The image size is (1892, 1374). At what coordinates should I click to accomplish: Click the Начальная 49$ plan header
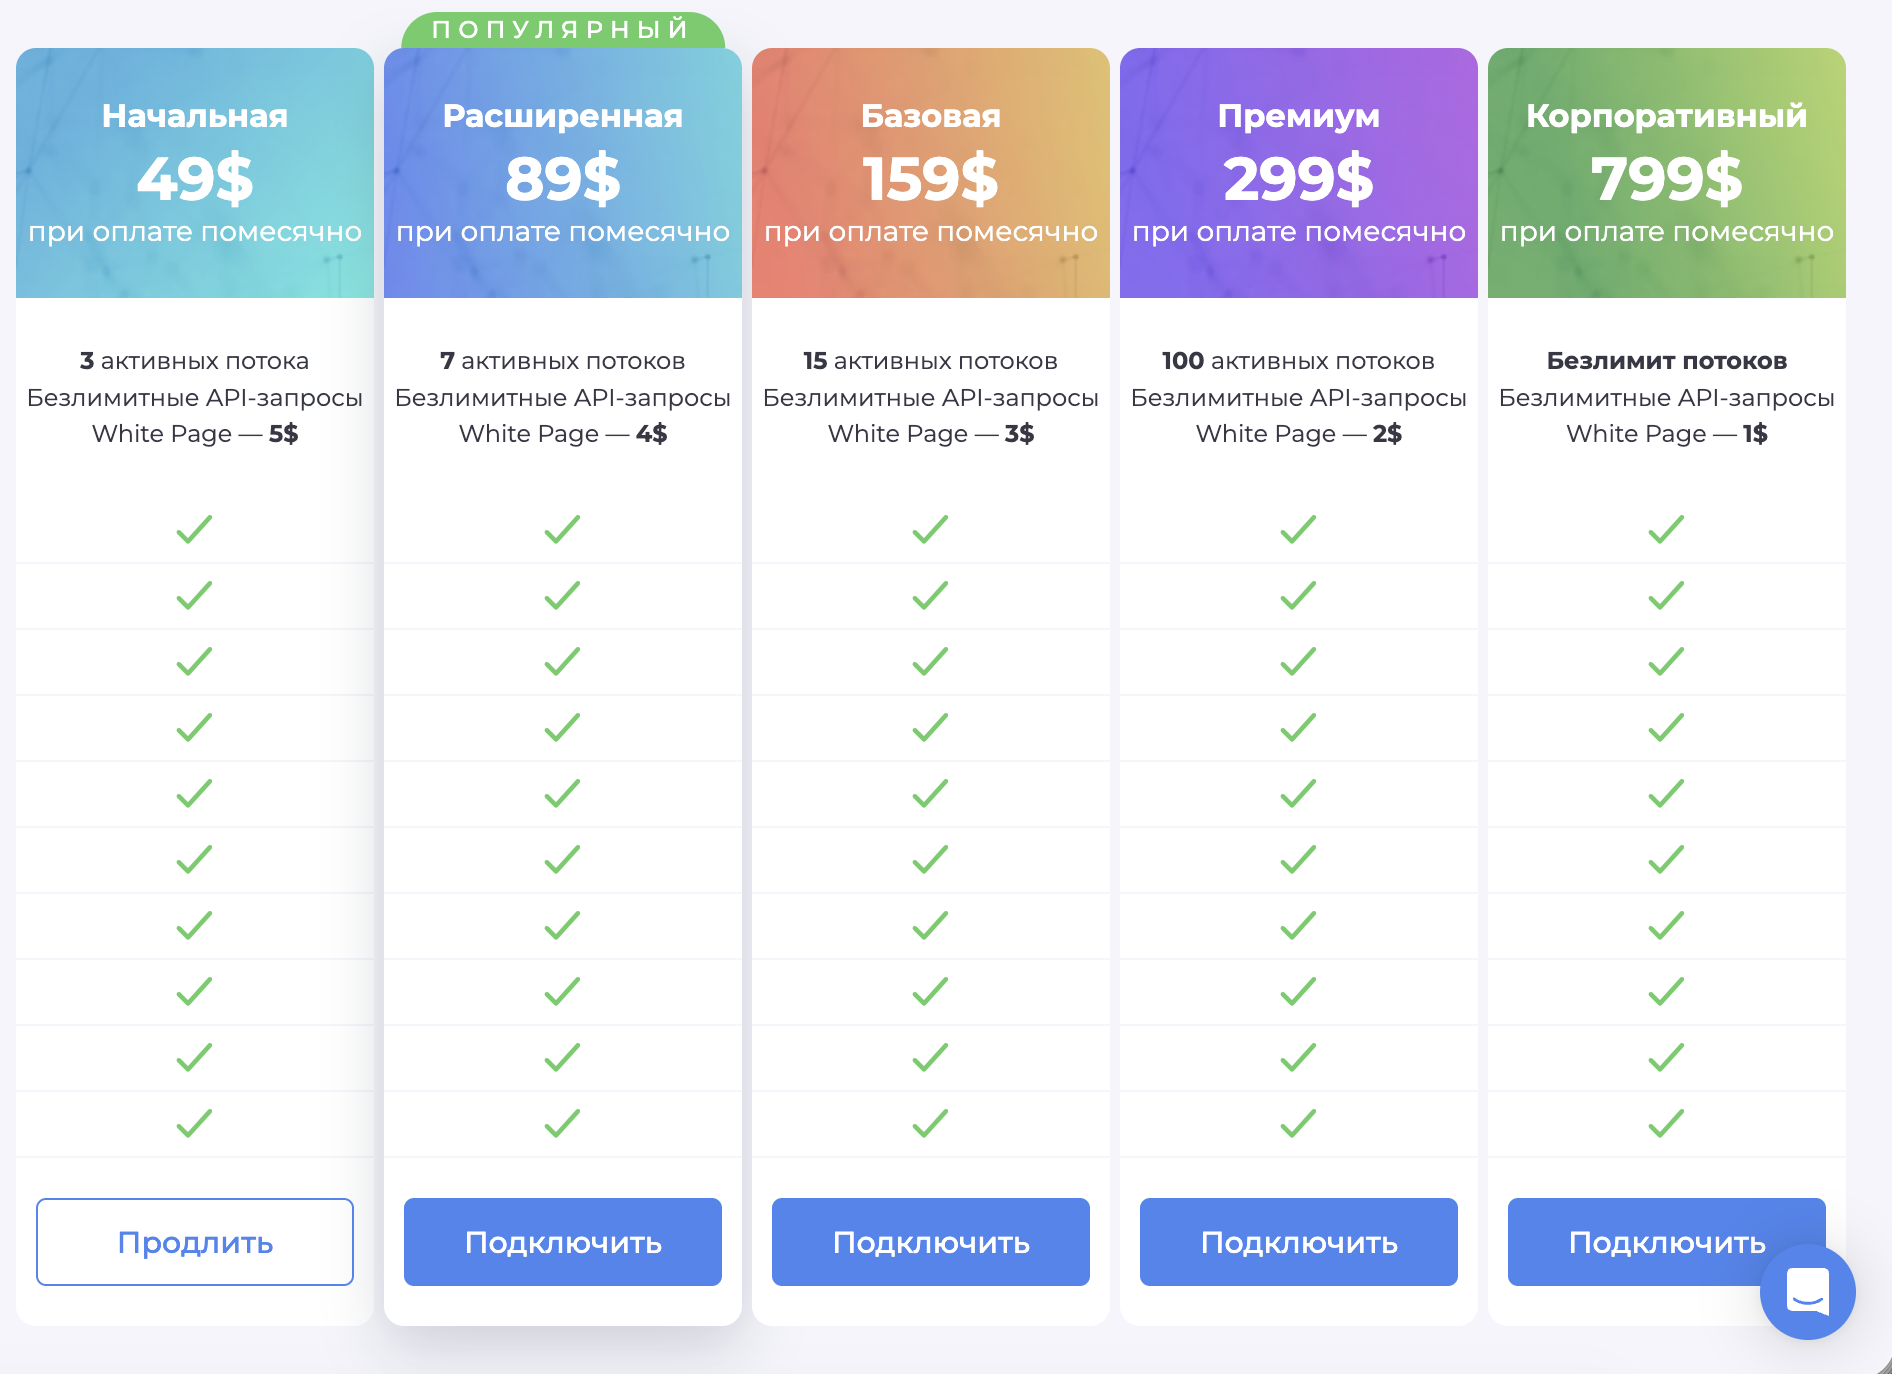click(195, 173)
